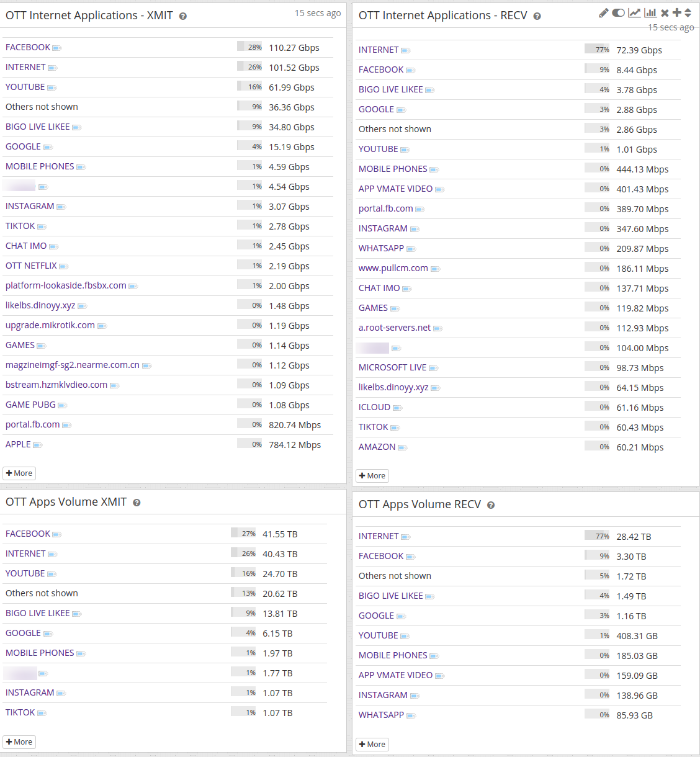This screenshot has width=700, height=757.
Task: Open portal.fb.com link with 389.70 Mbps
Action: coord(386,209)
